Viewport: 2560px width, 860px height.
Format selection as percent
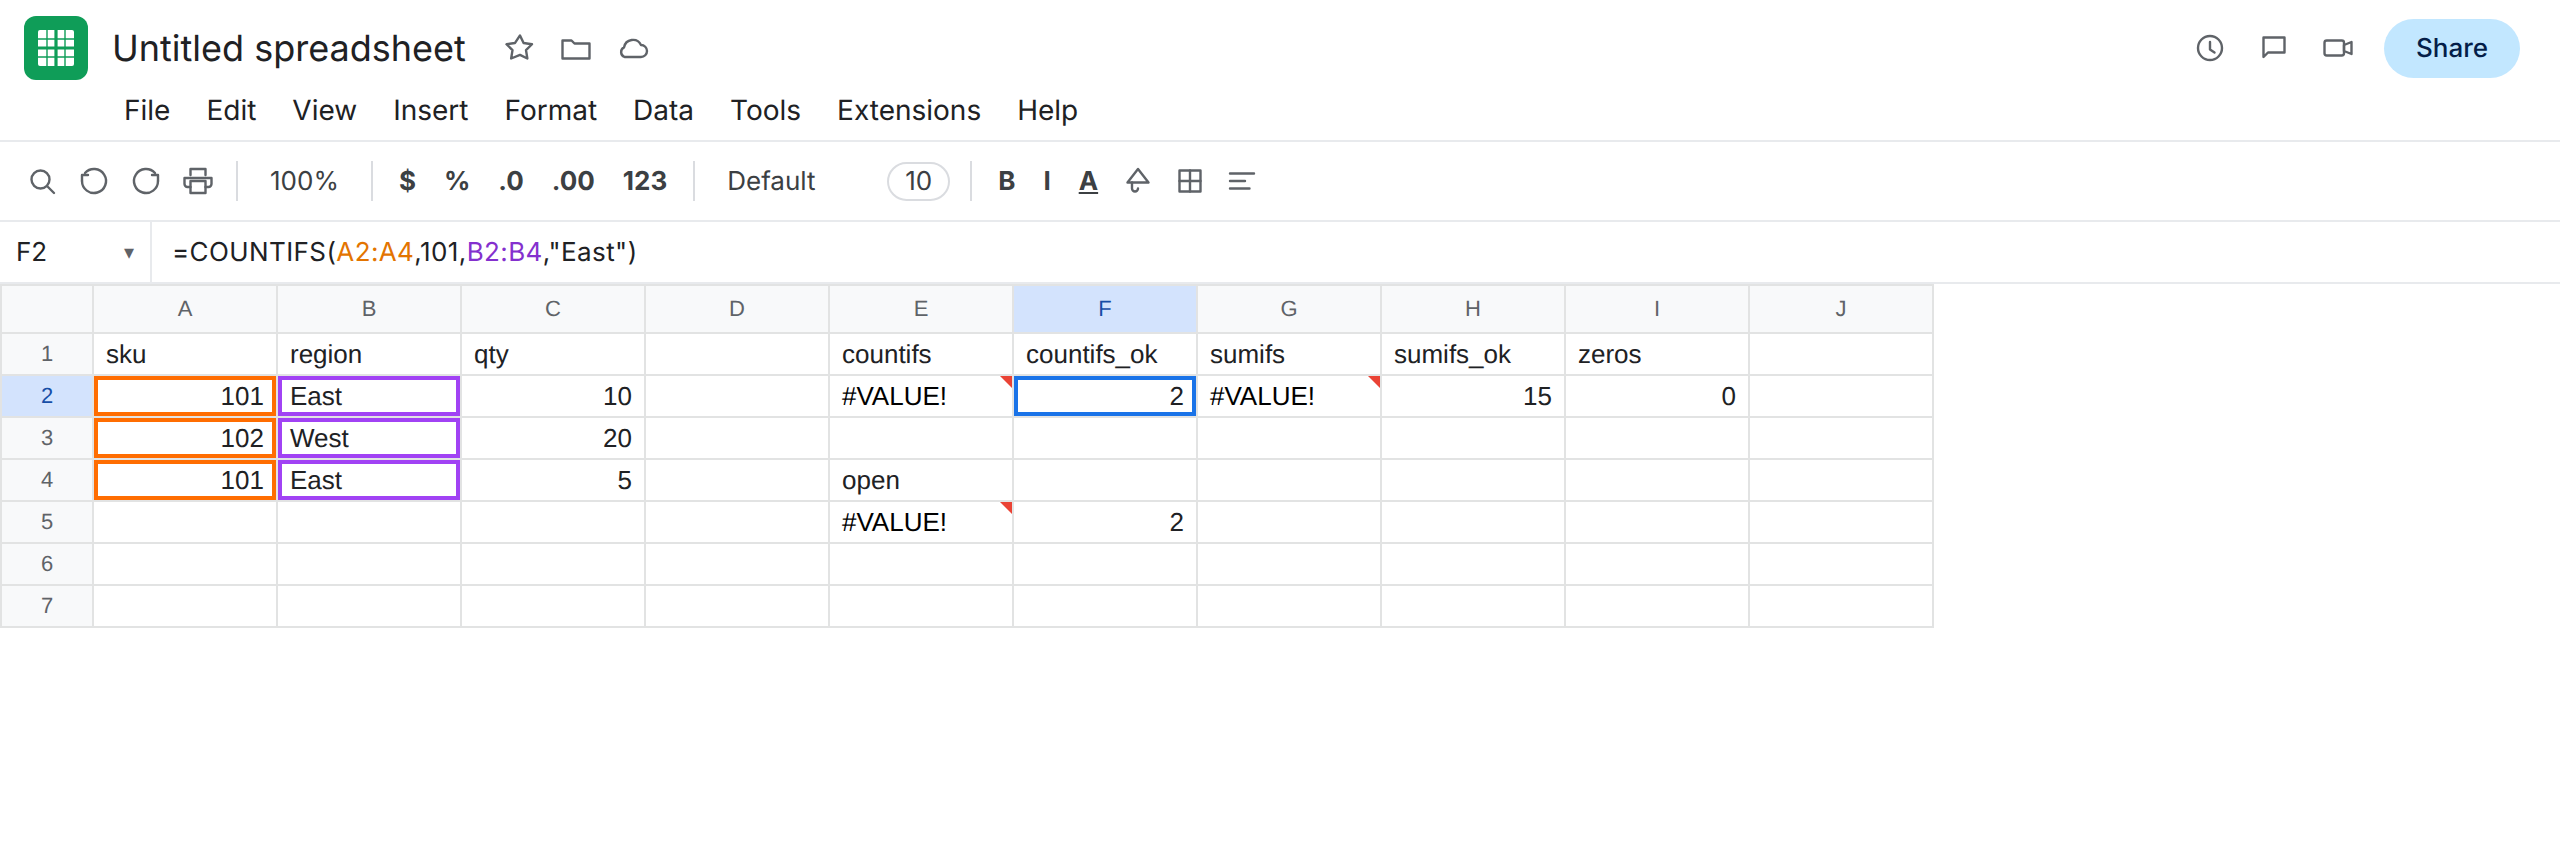(x=457, y=181)
